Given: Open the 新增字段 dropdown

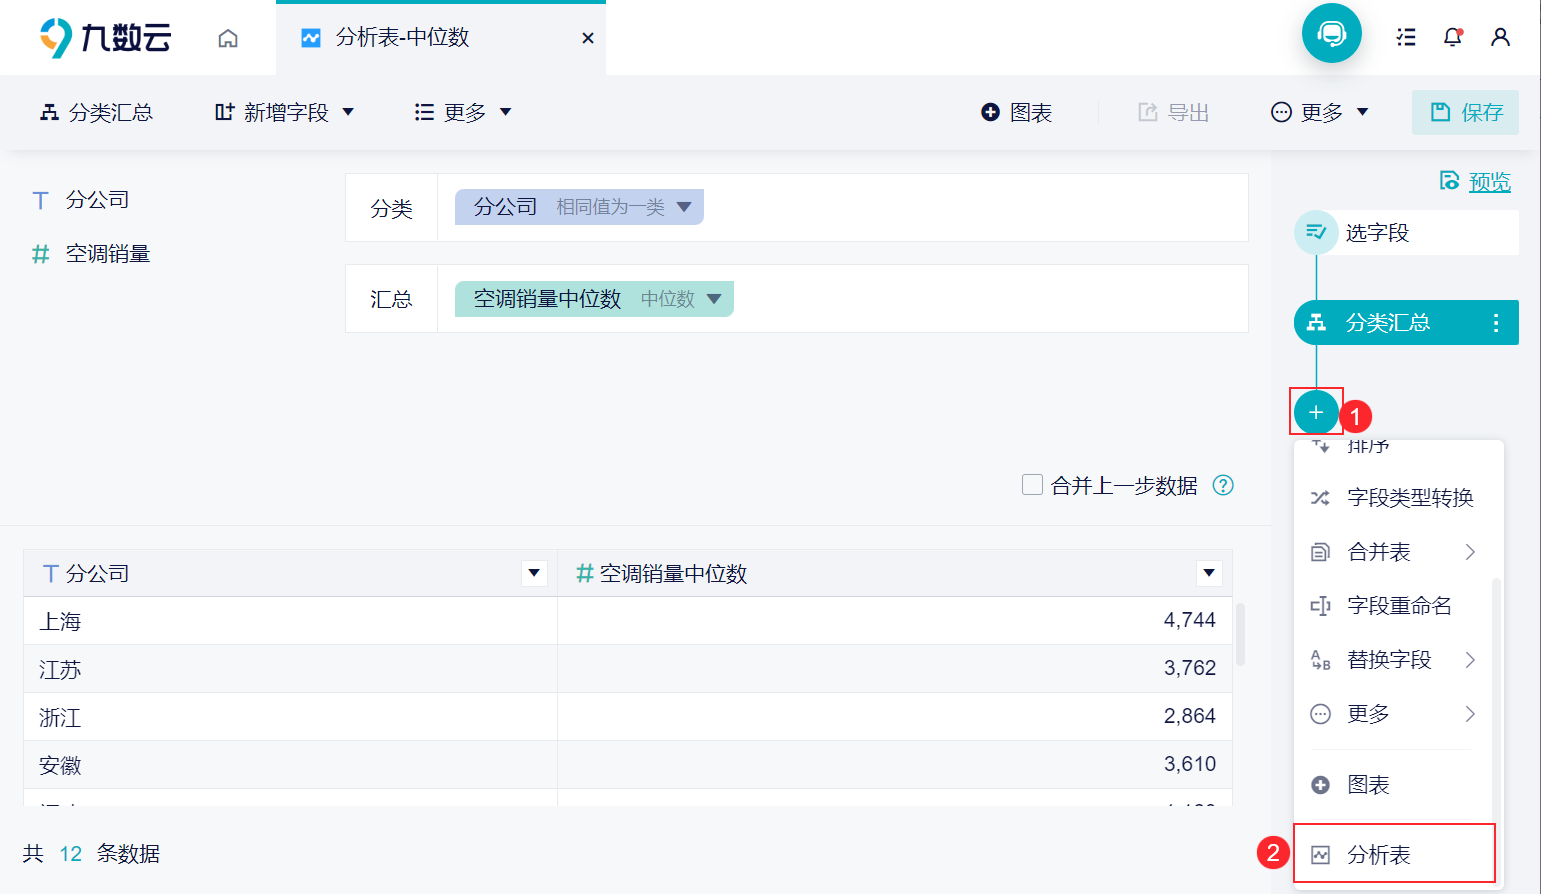Looking at the screenshot, I should tap(285, 112).
